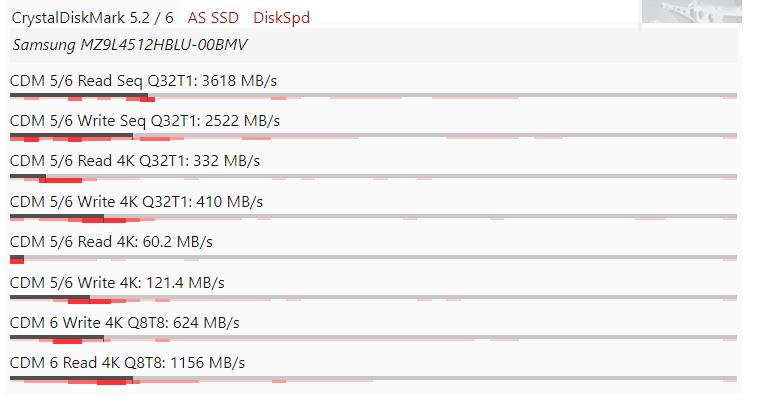Image resolution: width=761 pixels, height=403 pixels.
Task: Click the Read 4K Q32T1 332 MB/s label
Action: point(135,161)
